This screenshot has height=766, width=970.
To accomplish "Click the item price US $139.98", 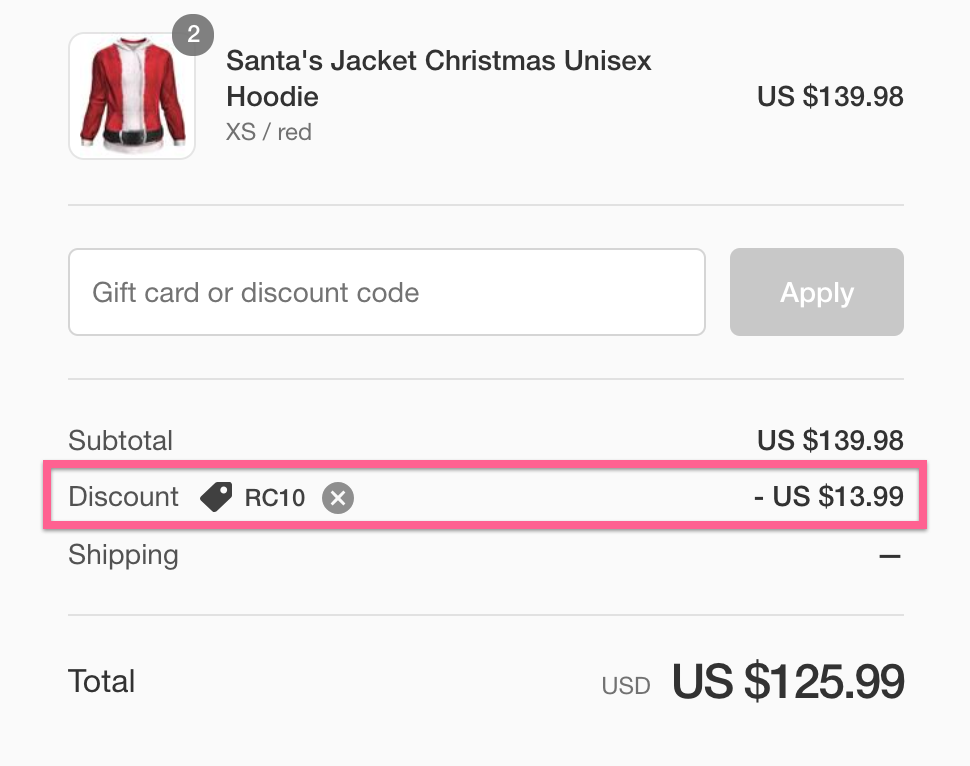I will click(830, 97).
